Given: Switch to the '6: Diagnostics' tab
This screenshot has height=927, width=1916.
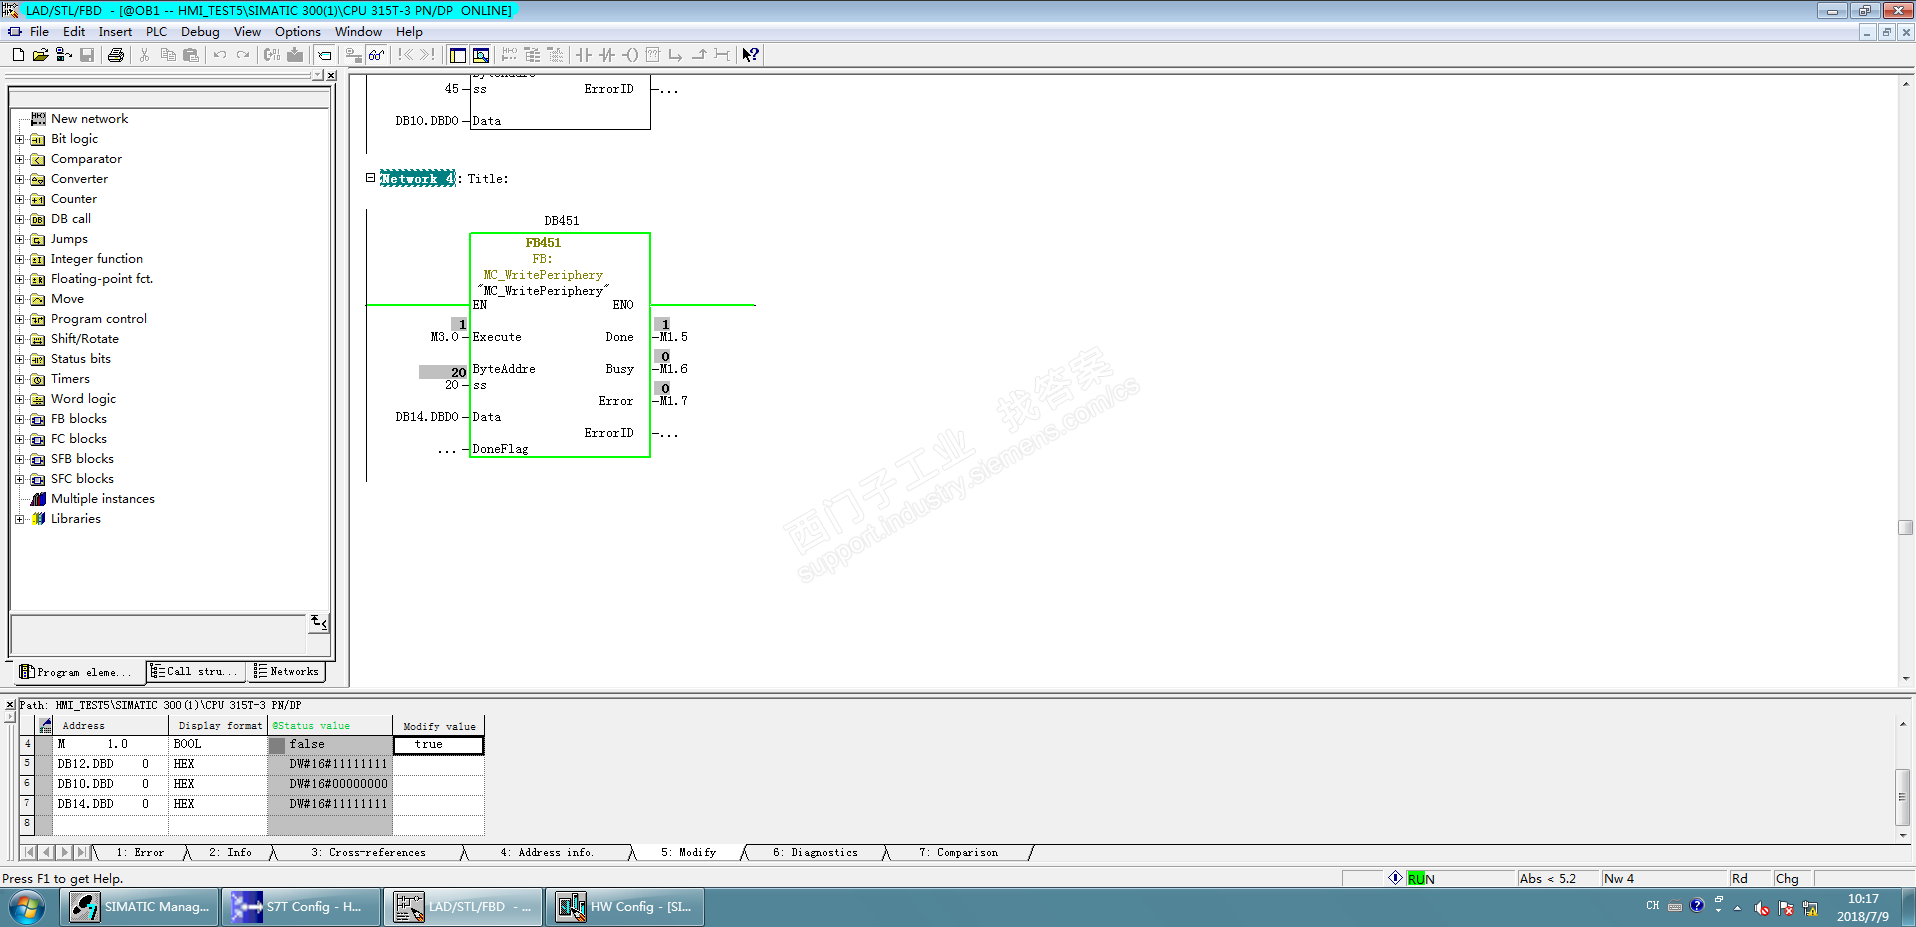Looking at the screenshot, I should (815, 853).
